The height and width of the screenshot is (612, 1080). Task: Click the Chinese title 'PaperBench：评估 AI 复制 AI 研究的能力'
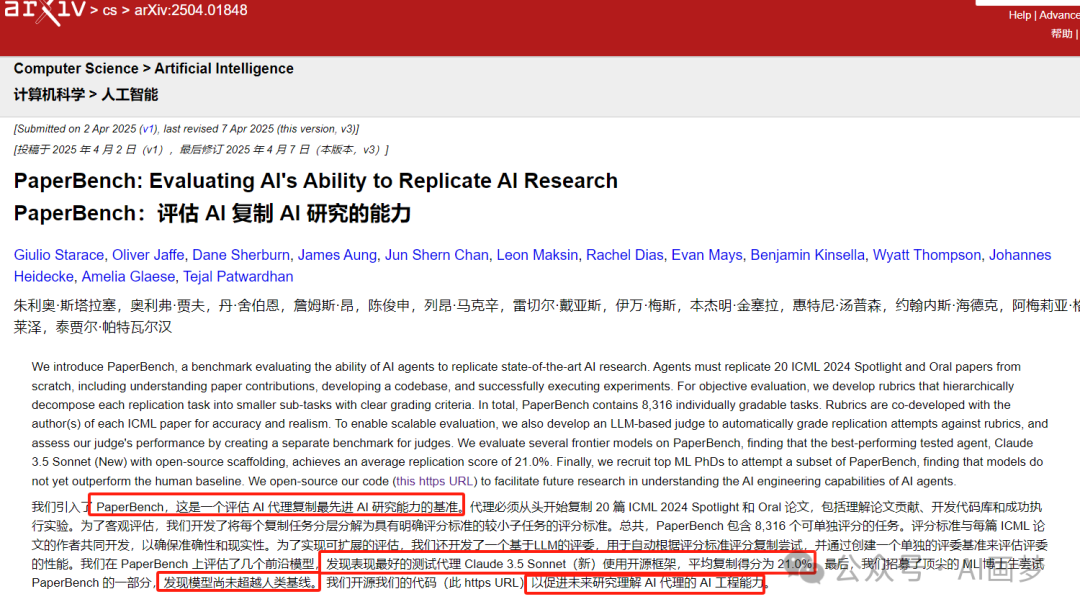pyautogui.click(x=212, y=213)
